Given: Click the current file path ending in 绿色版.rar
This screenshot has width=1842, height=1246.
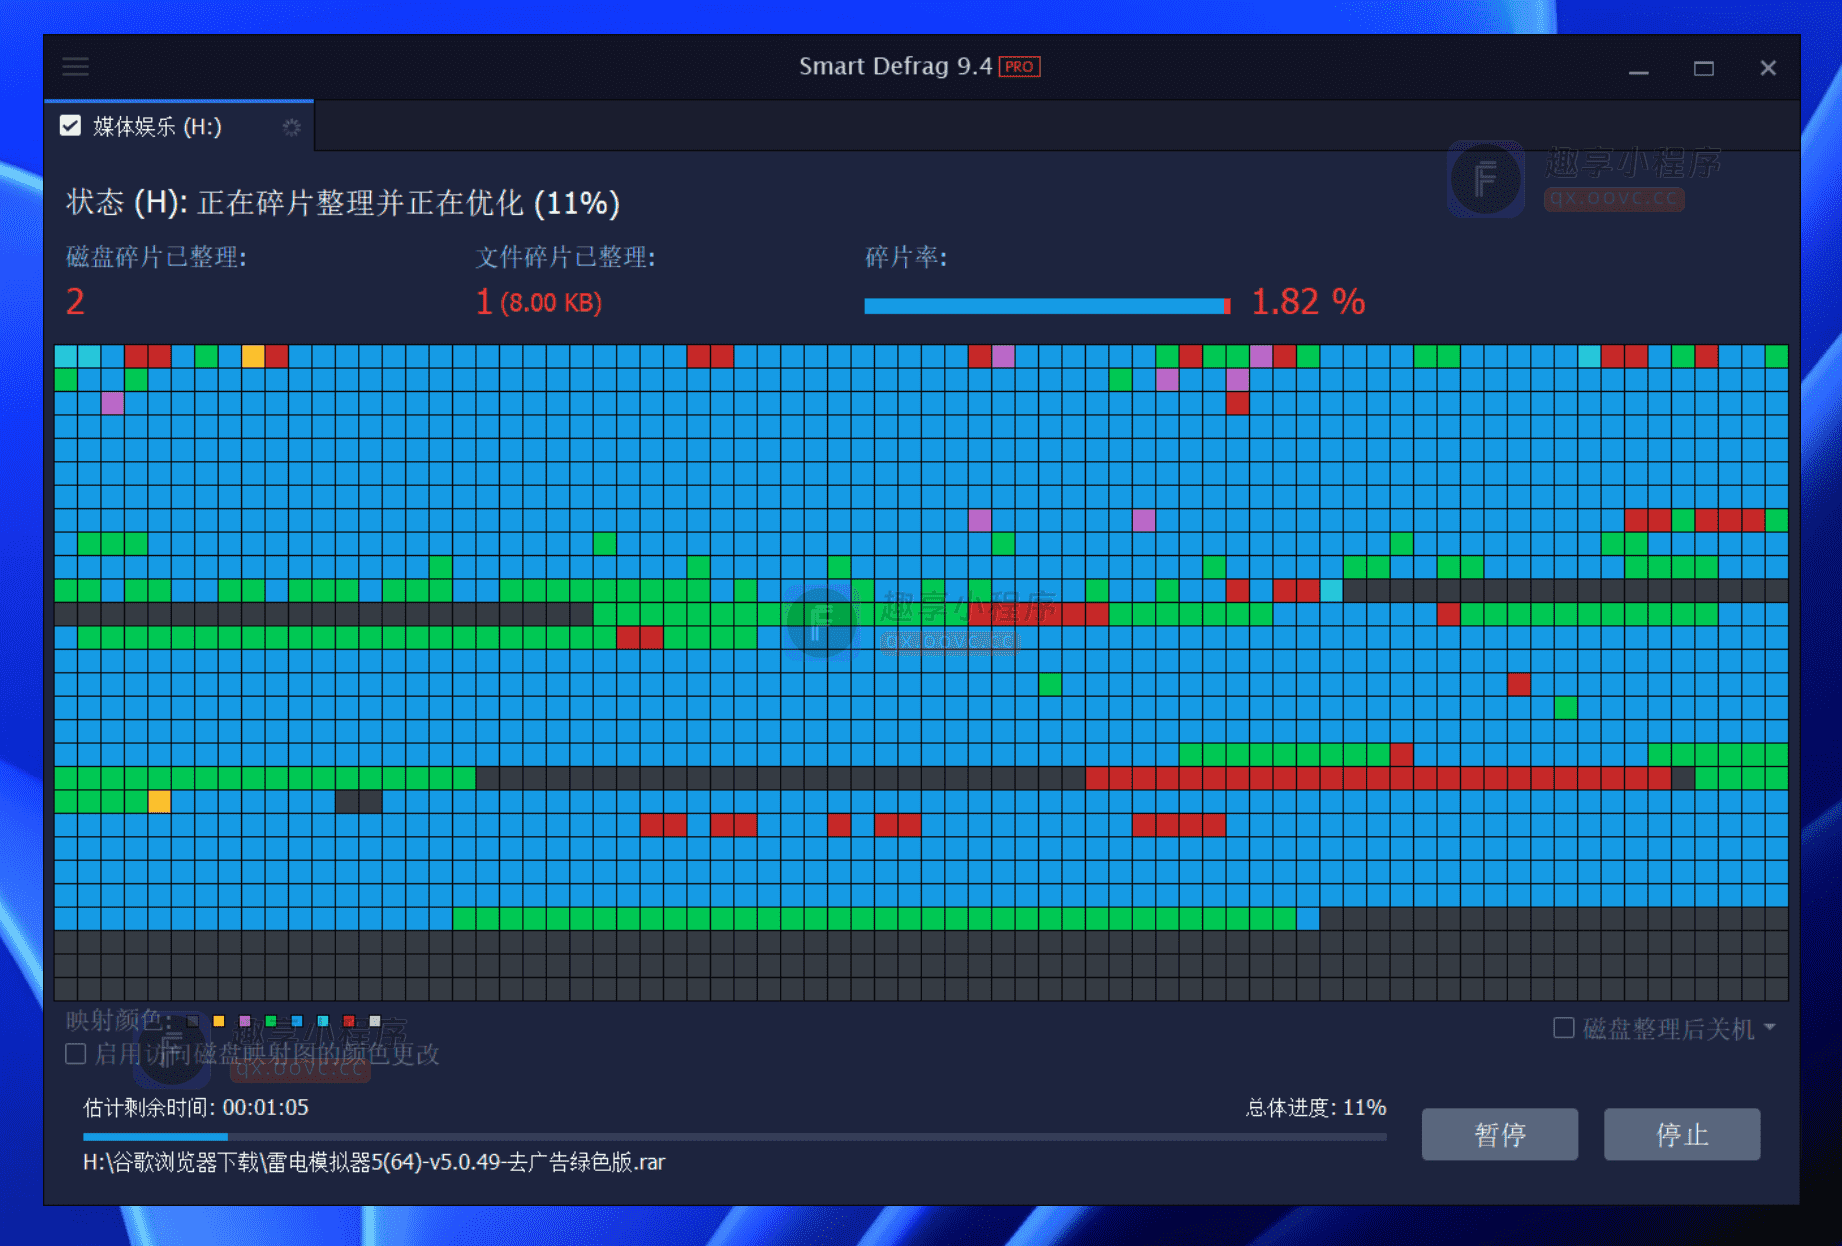Looking at the screenshot, I should click(374, 1162).
